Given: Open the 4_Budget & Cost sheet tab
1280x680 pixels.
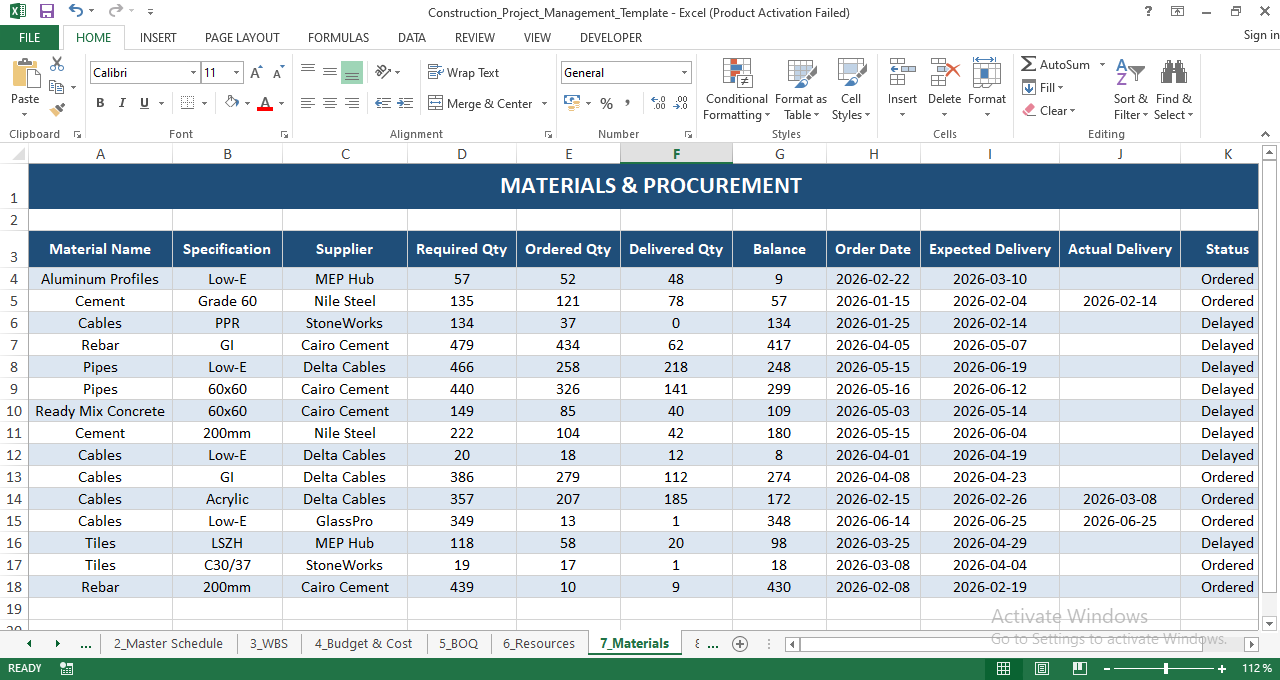Looking at the screenshot, I should tap(363, 644).
